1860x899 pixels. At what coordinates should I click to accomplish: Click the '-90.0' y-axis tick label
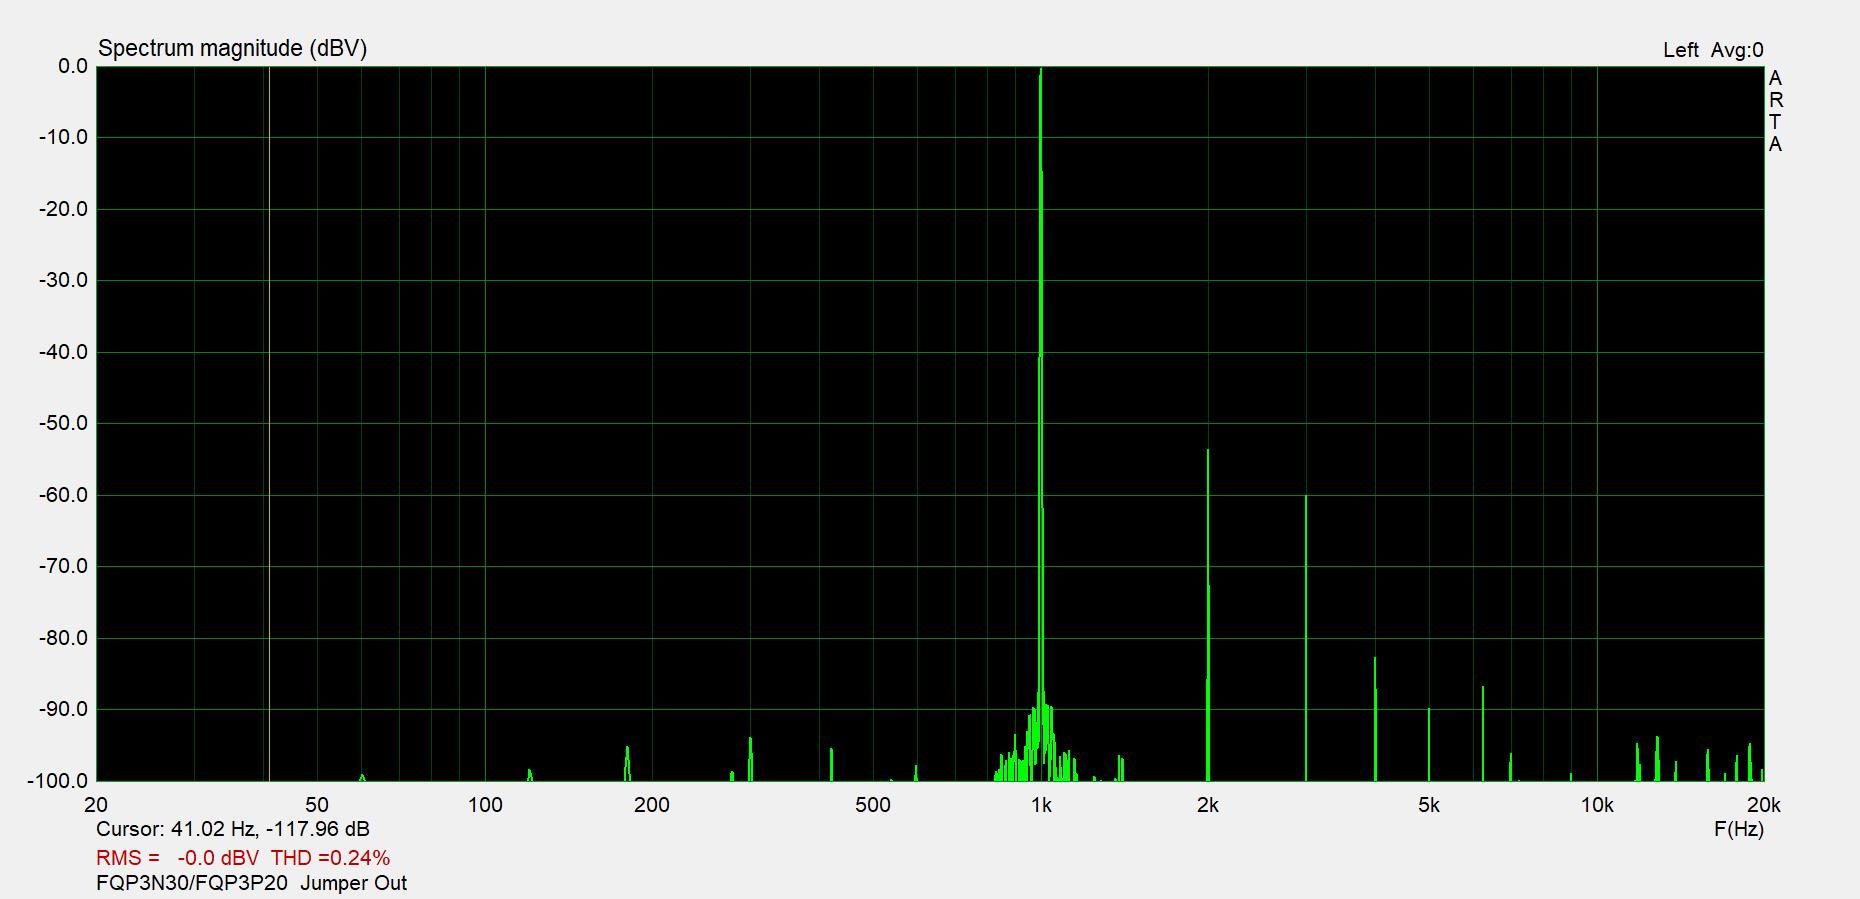[x=64, y=709]
